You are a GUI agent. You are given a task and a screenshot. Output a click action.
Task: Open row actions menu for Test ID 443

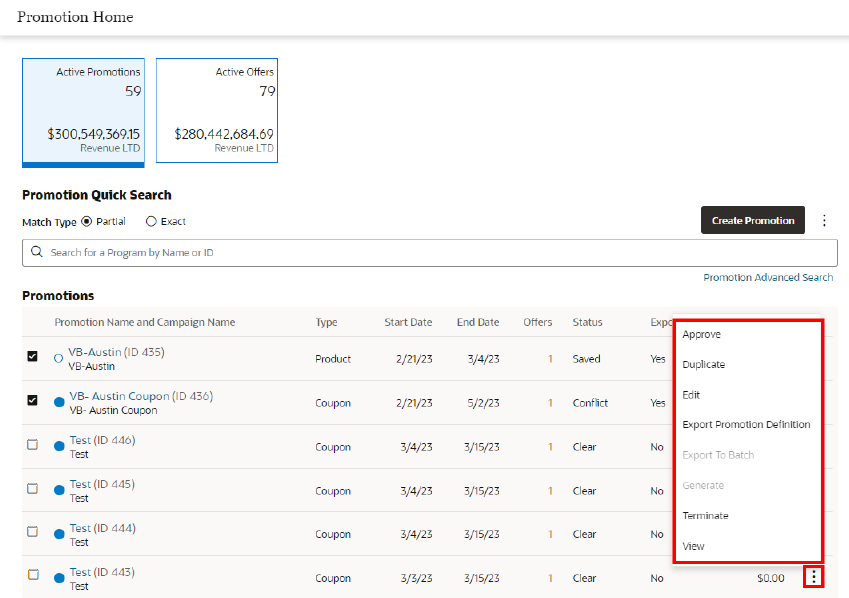pos(813,577)
